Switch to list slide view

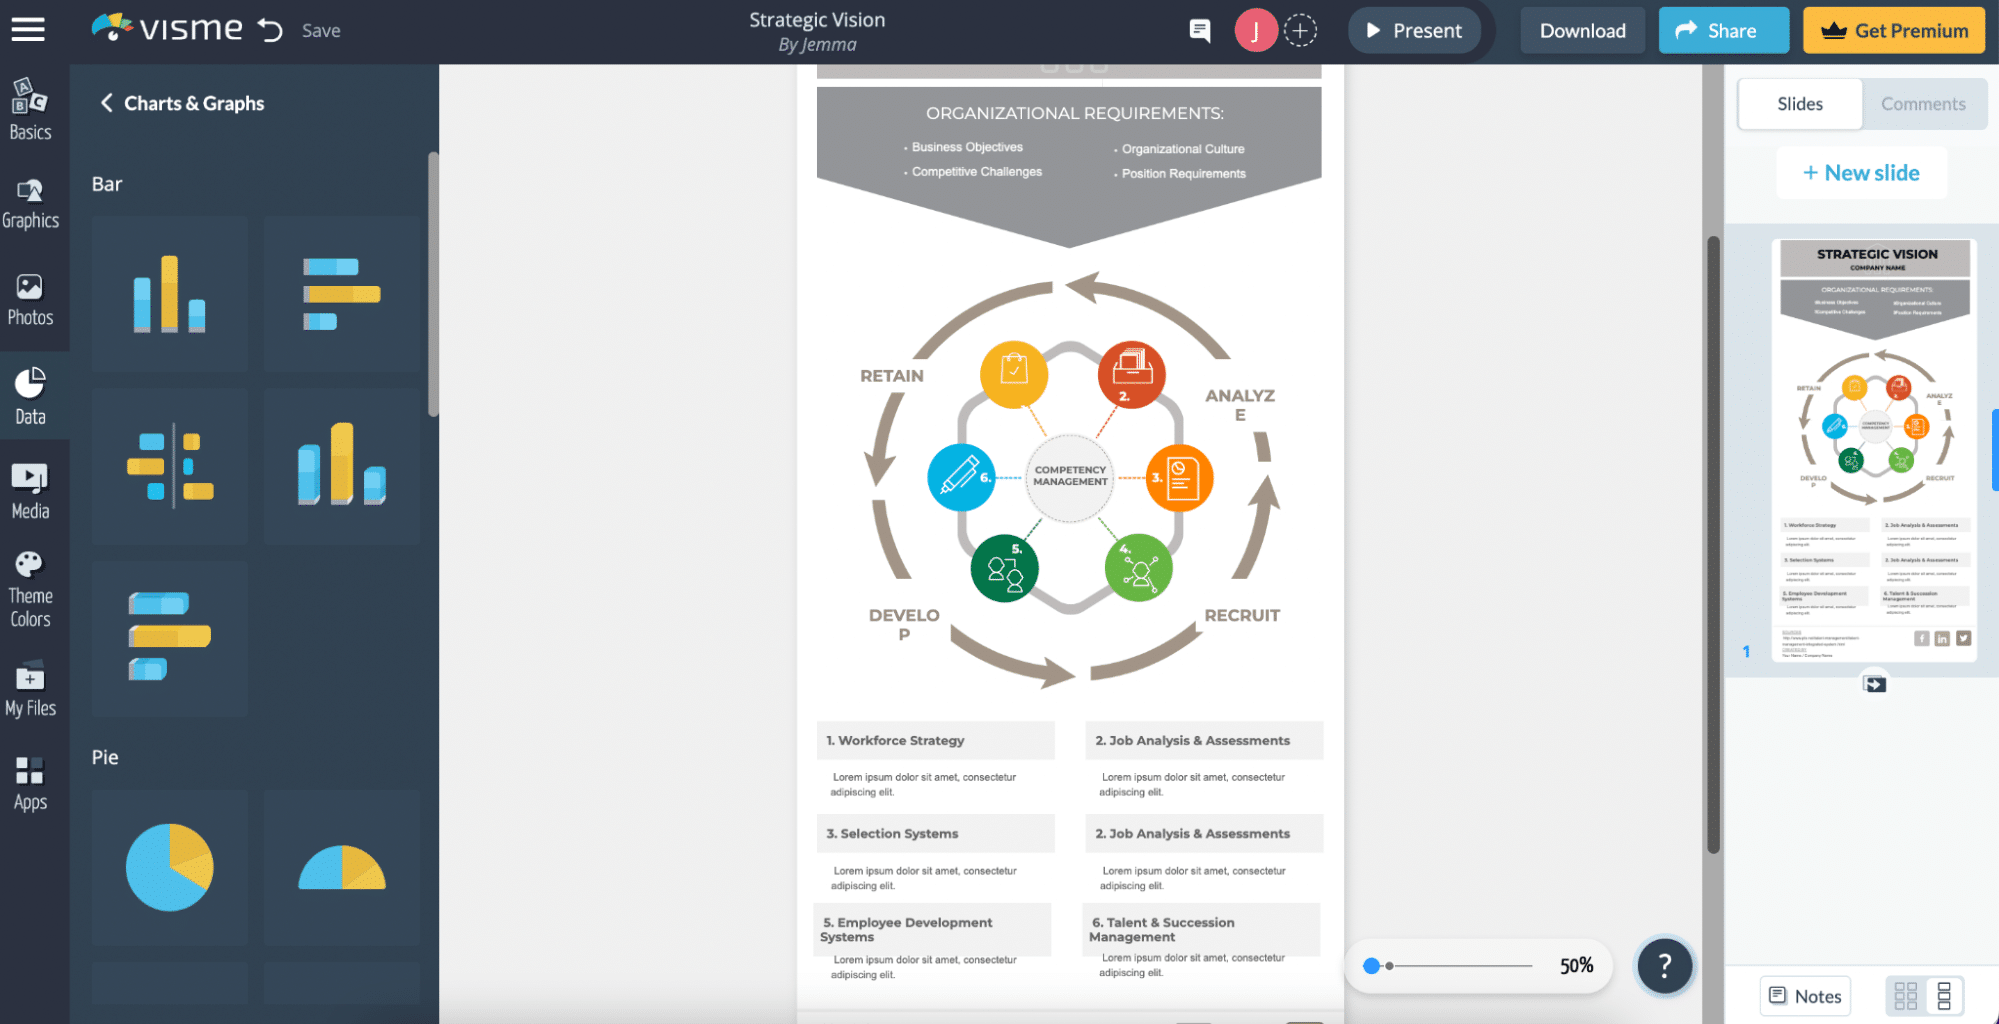(1944, 996)
